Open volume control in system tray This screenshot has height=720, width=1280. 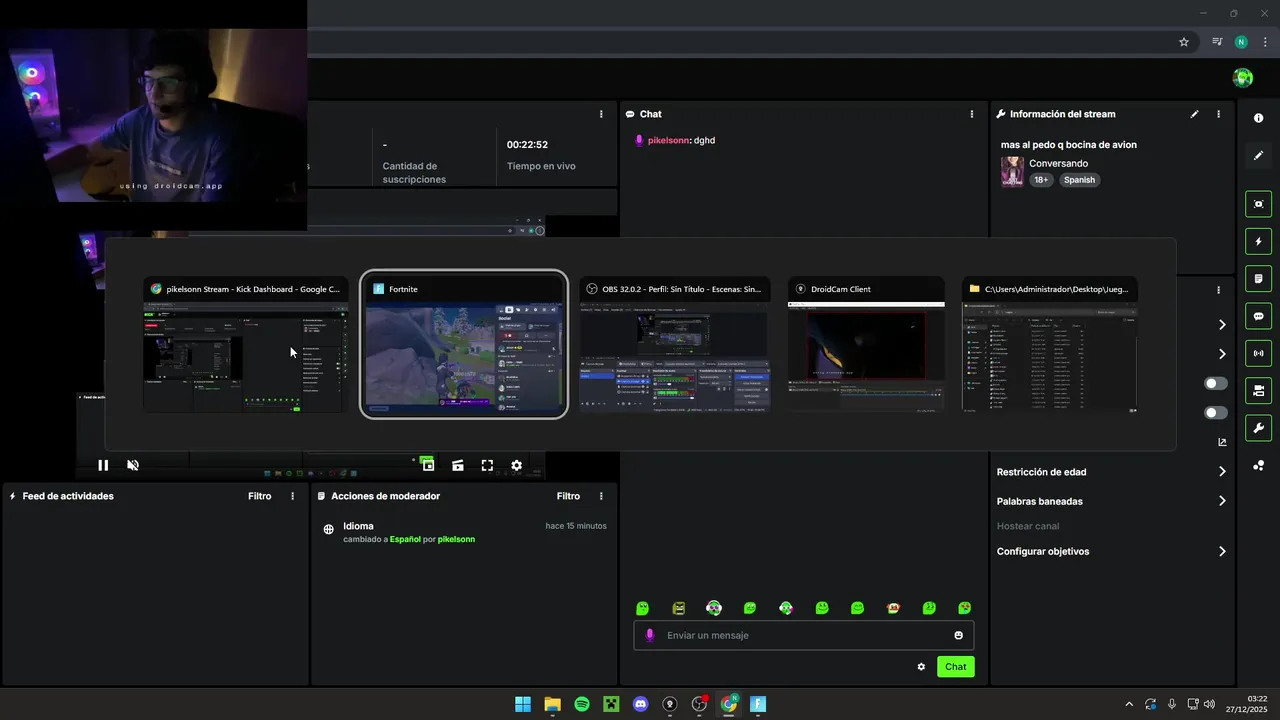[1209, 704]
